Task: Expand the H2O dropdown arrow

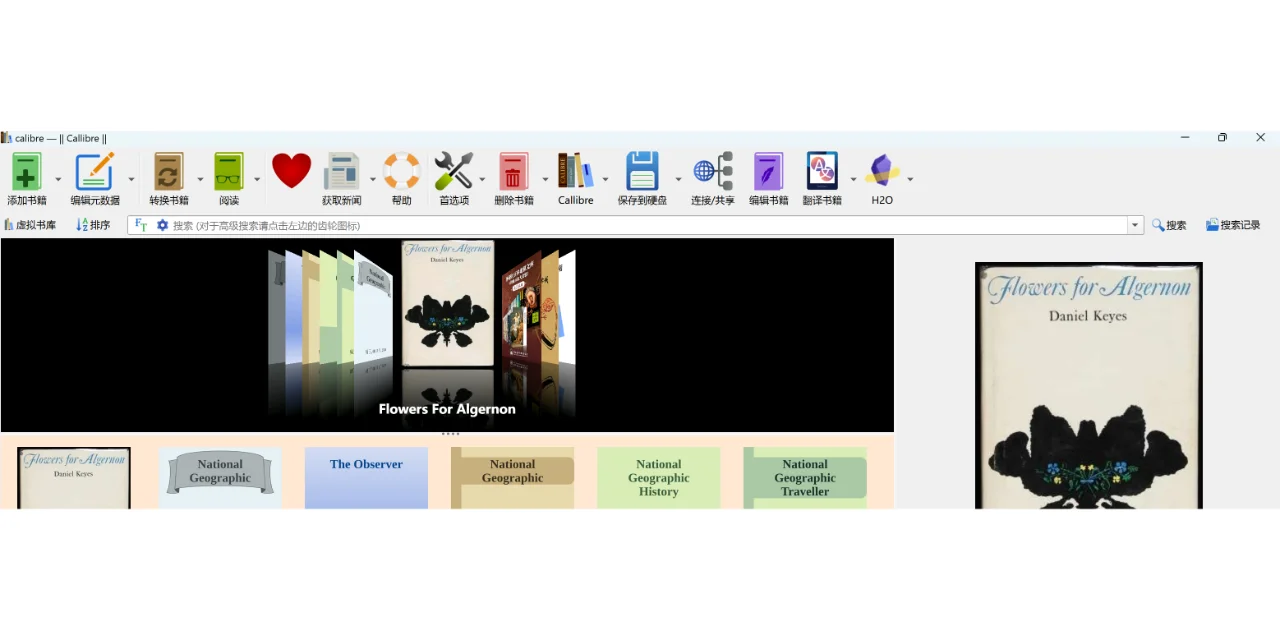Action: click(x=910, y=180)
